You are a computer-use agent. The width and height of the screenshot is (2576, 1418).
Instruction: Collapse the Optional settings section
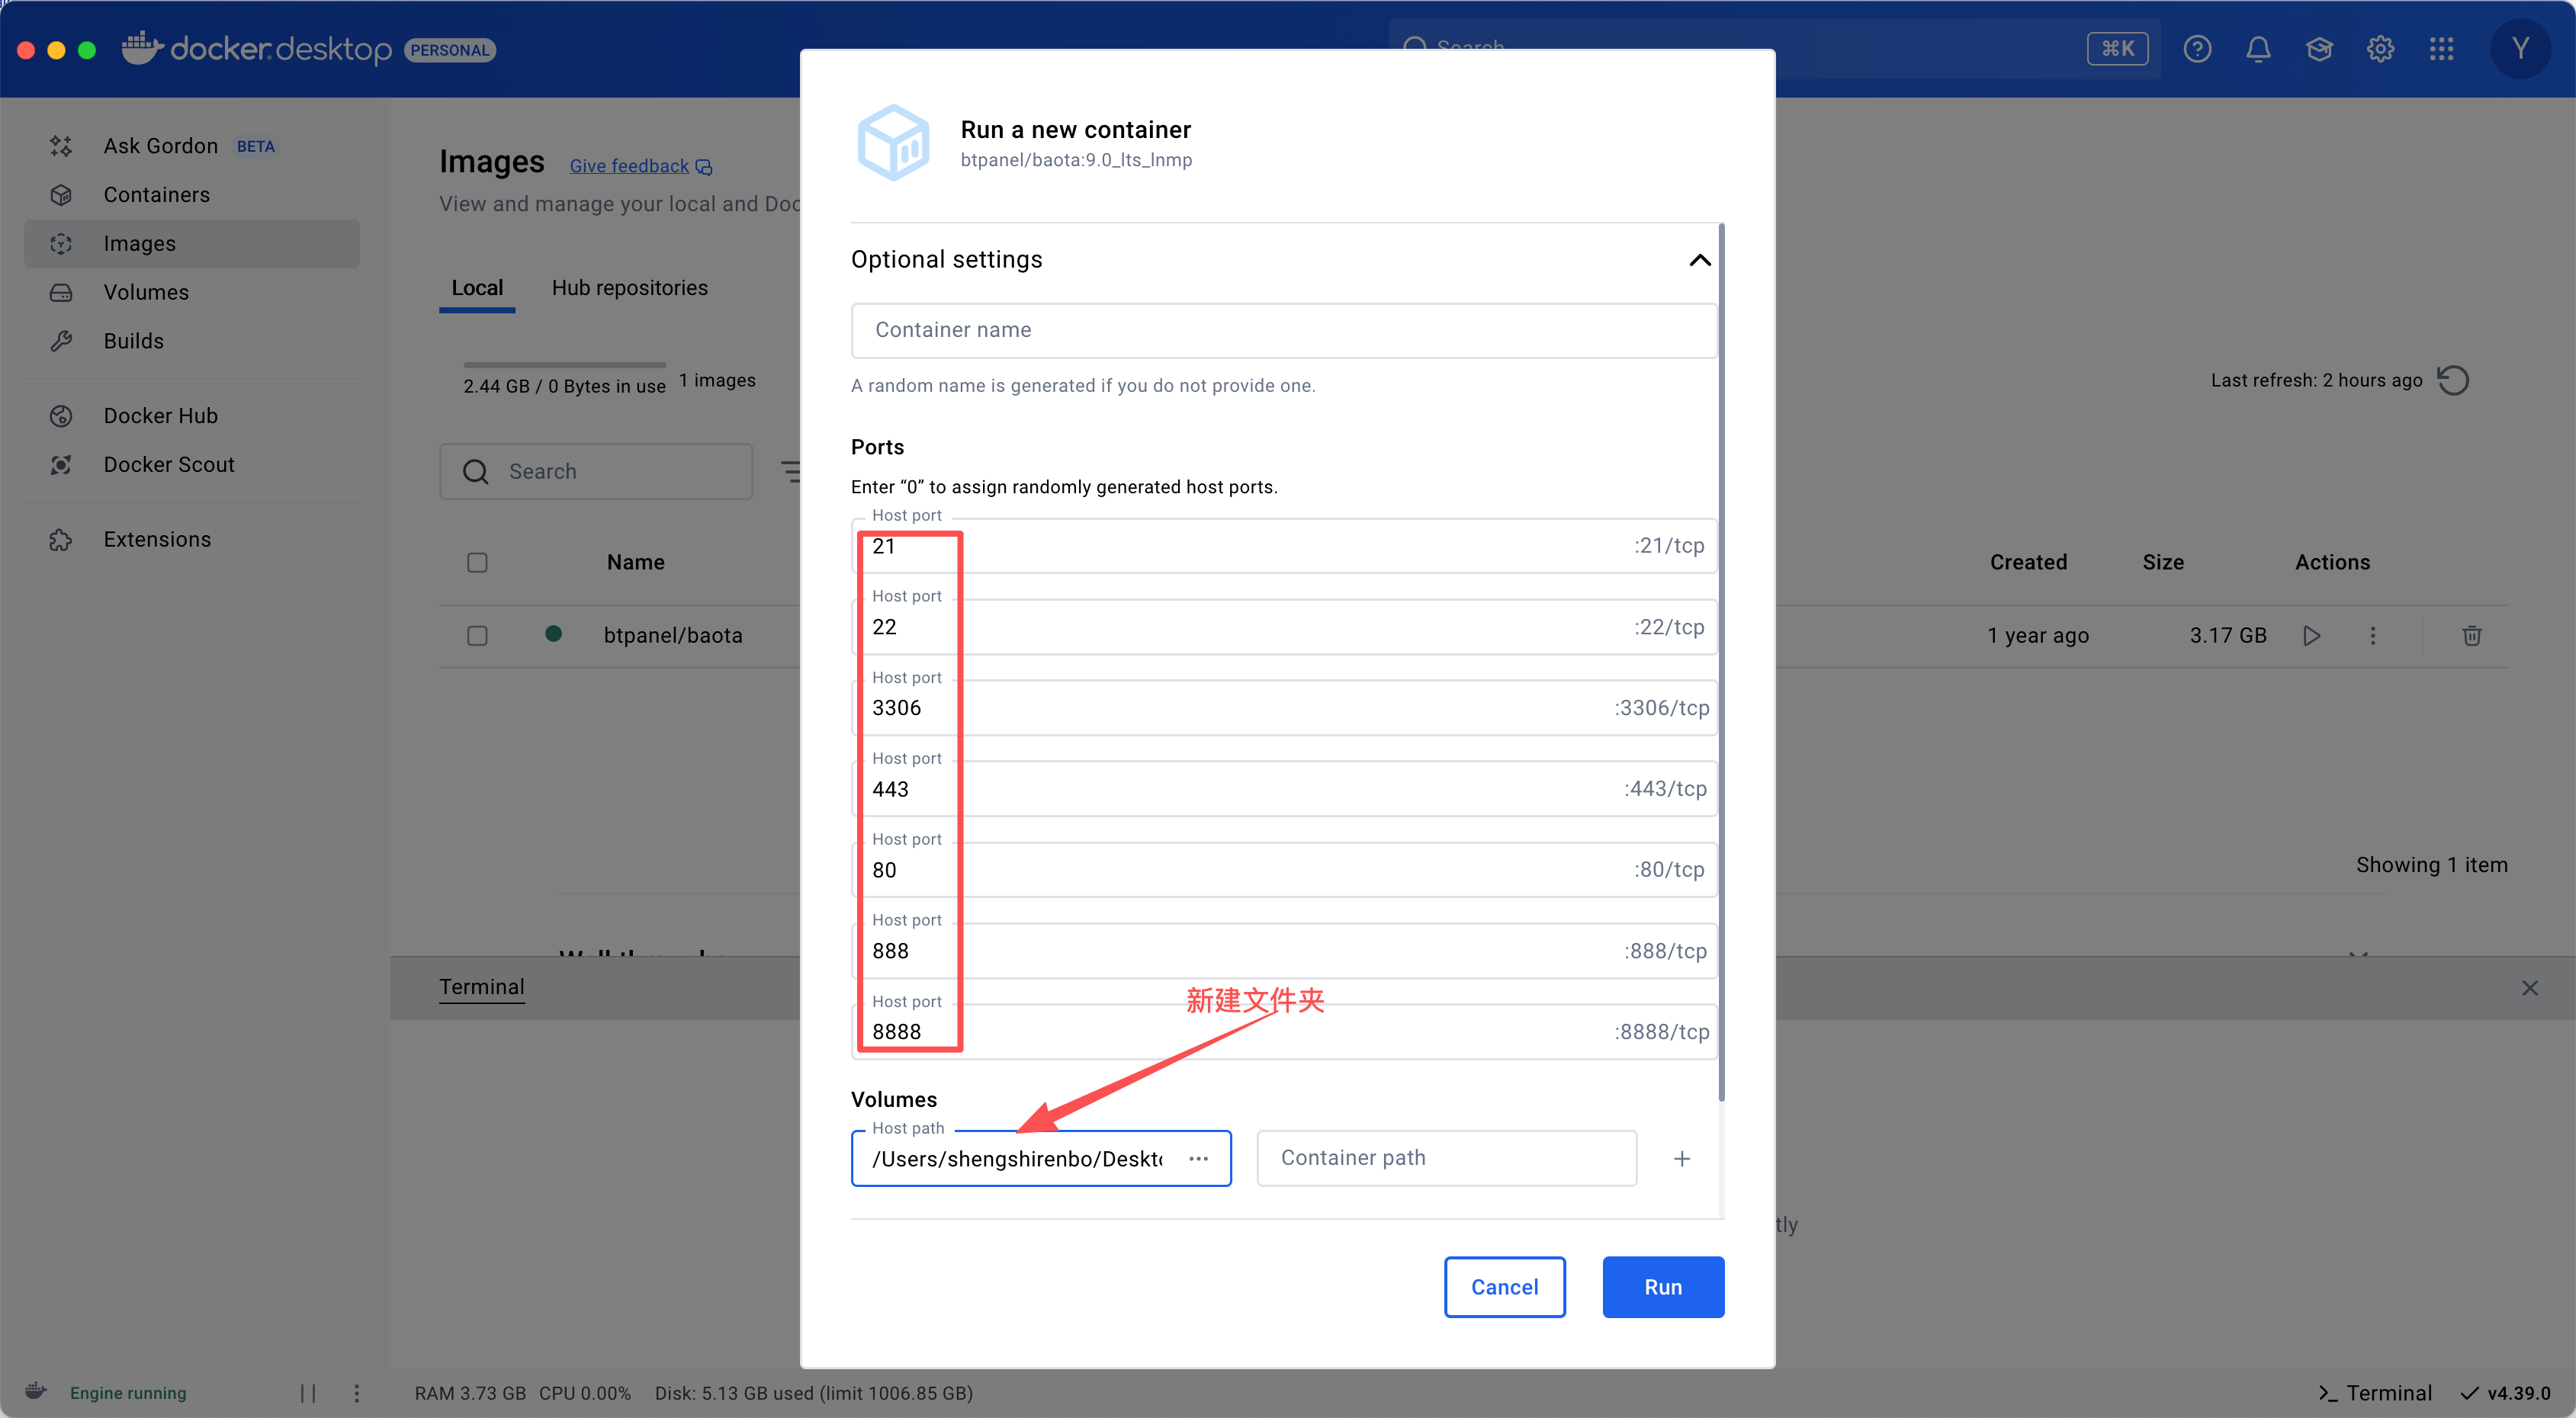click(1699, 260)
